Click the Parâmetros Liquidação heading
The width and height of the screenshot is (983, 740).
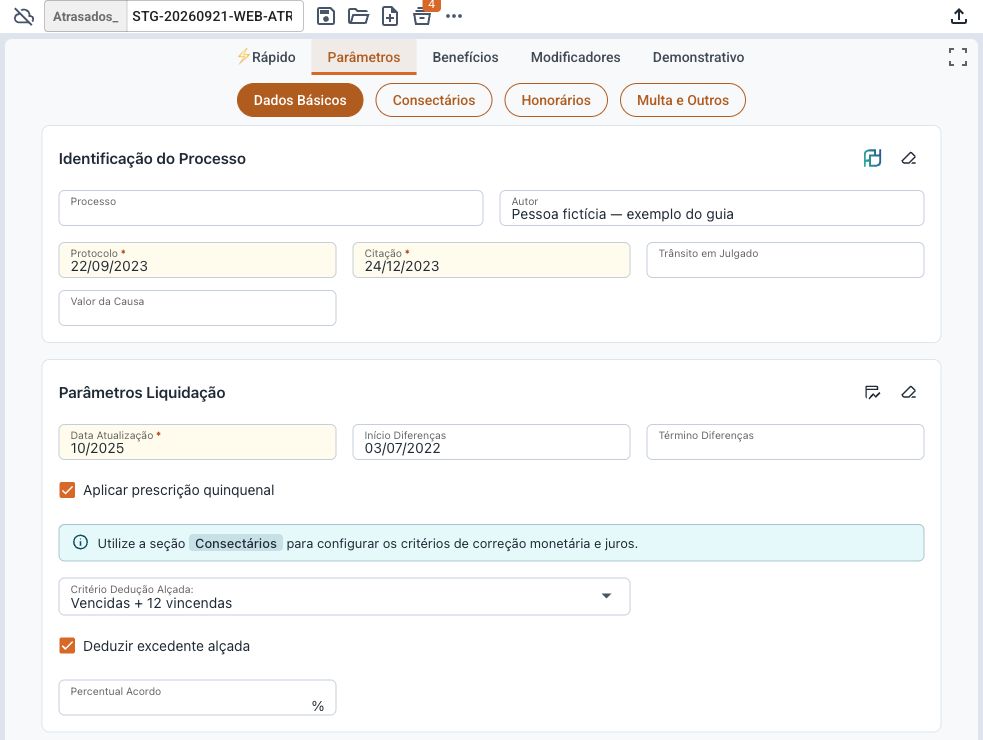[x=142, y=393]
